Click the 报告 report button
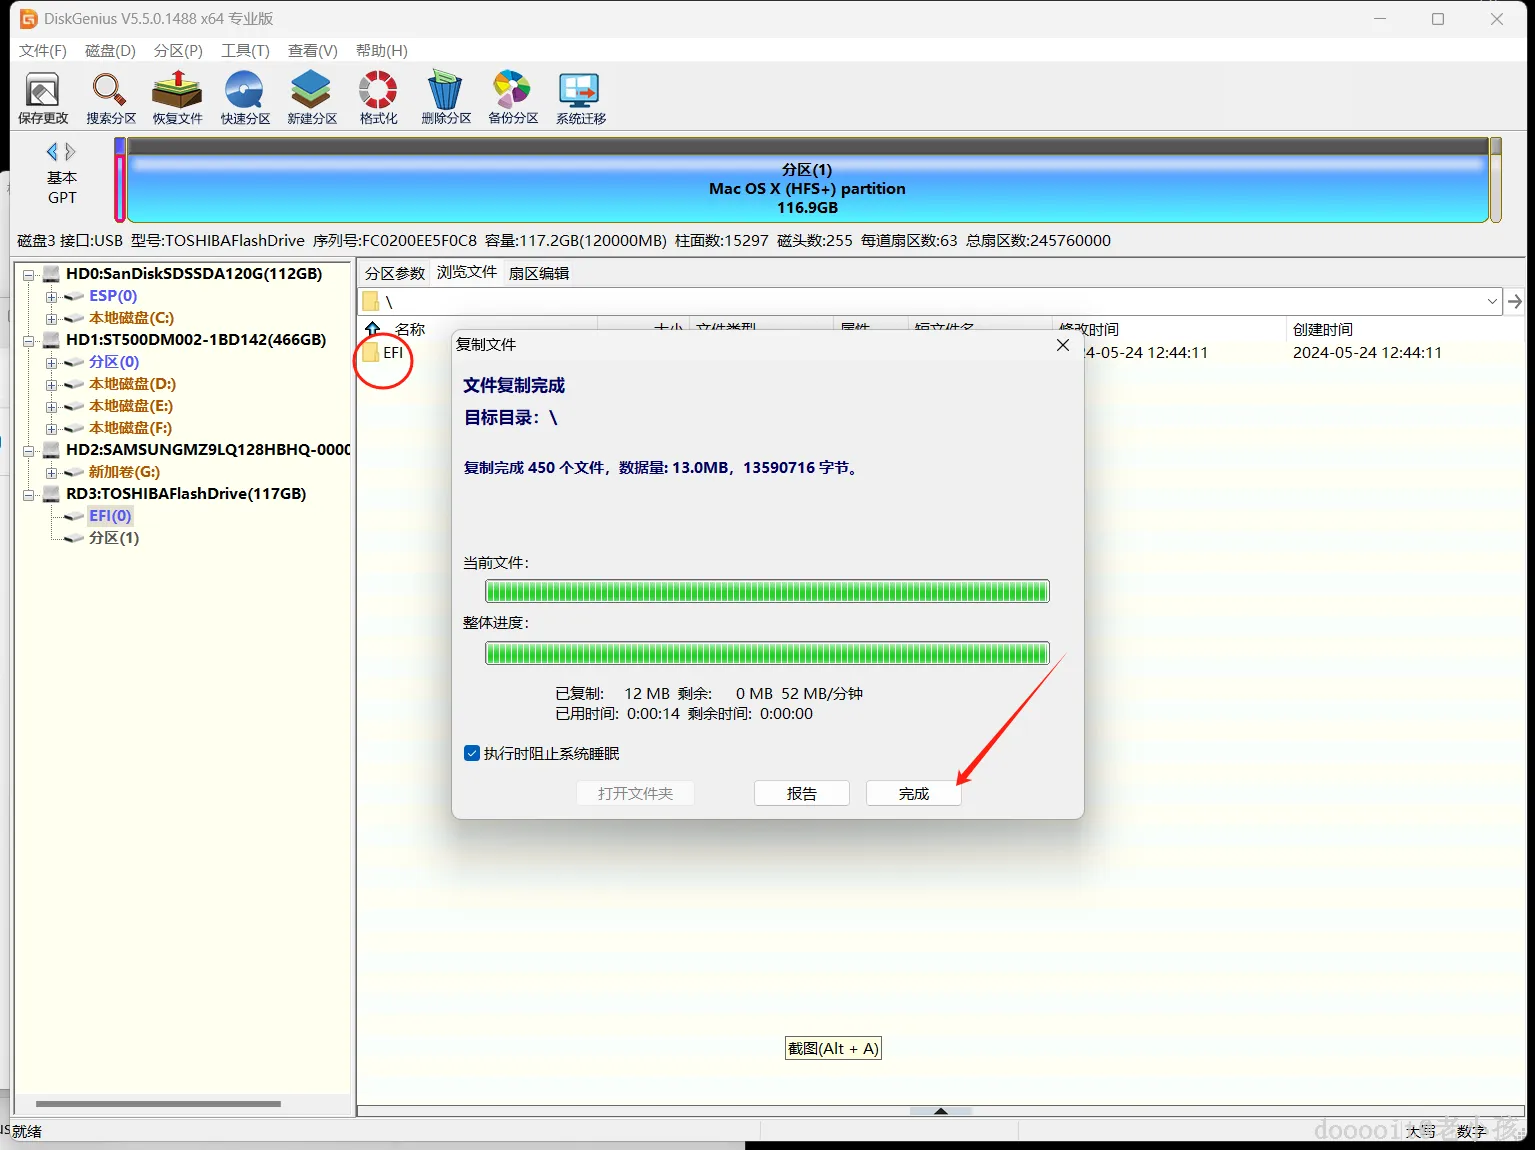The width and height of the screenshot is (1535, 1150). pyautogui.click(x=802, y=793)
